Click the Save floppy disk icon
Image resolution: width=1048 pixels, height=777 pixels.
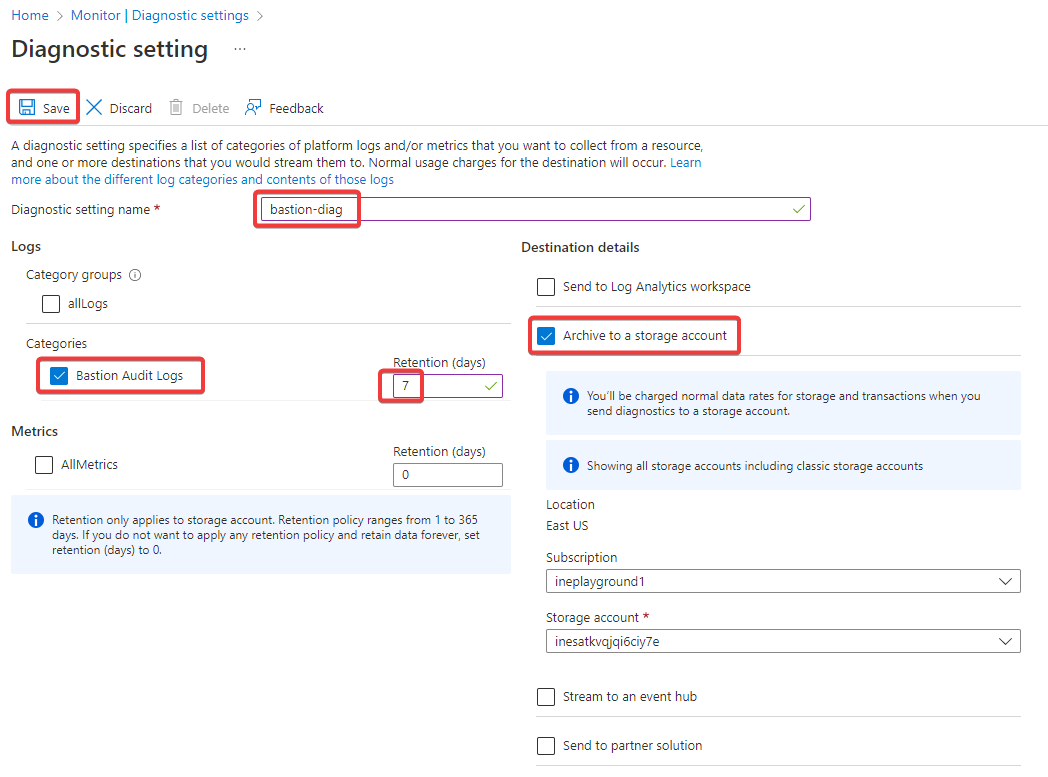[27, 108]
